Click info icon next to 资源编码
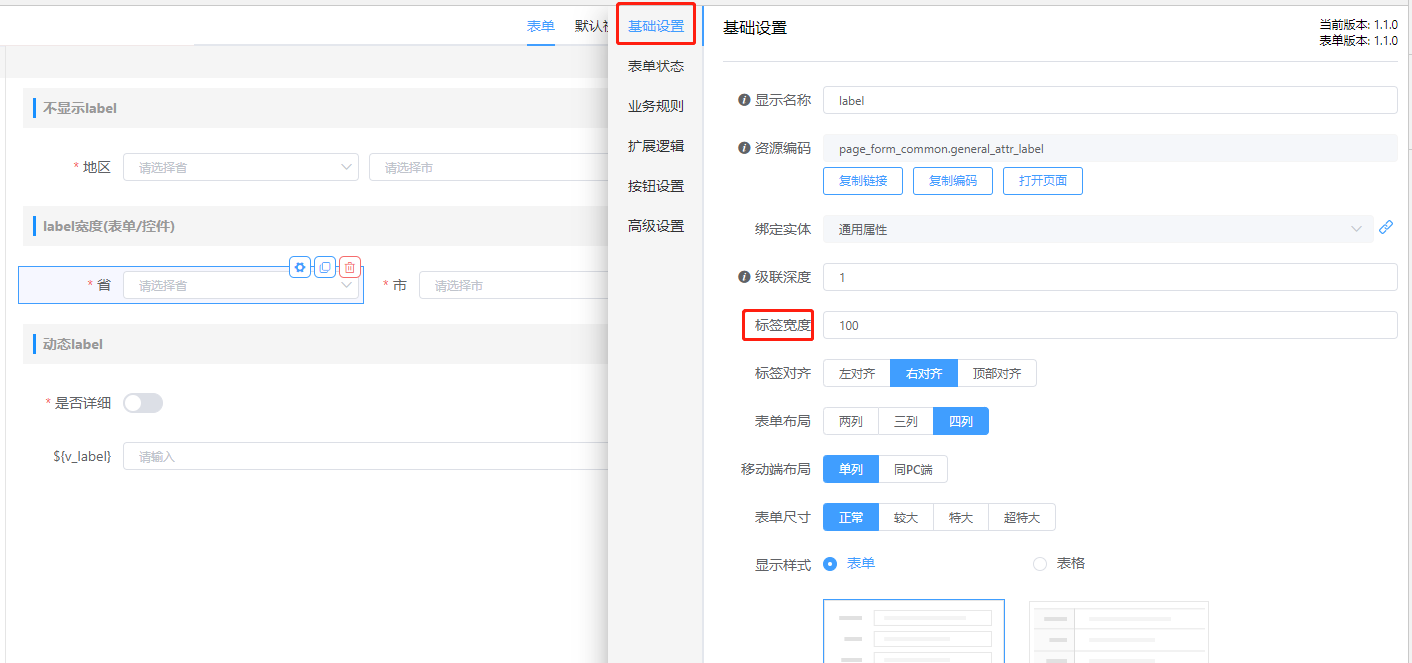This screenshot has width=1412, height=663. tap(744, 148)
